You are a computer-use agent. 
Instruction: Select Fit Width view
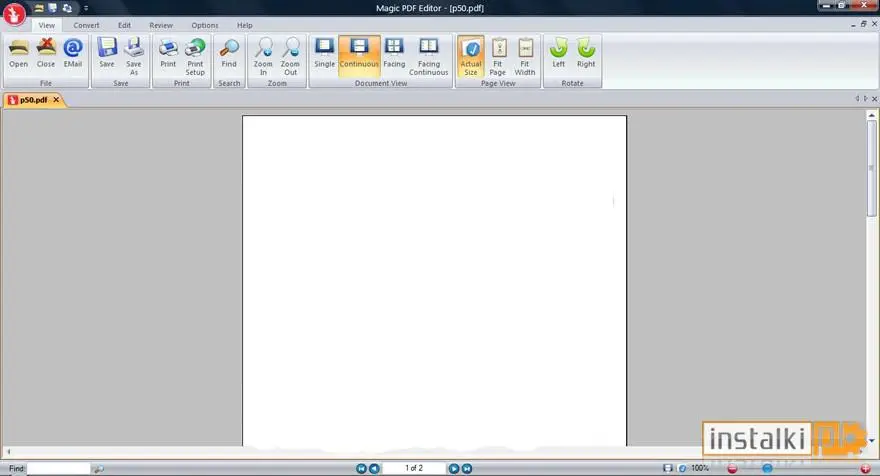[525, 56]
